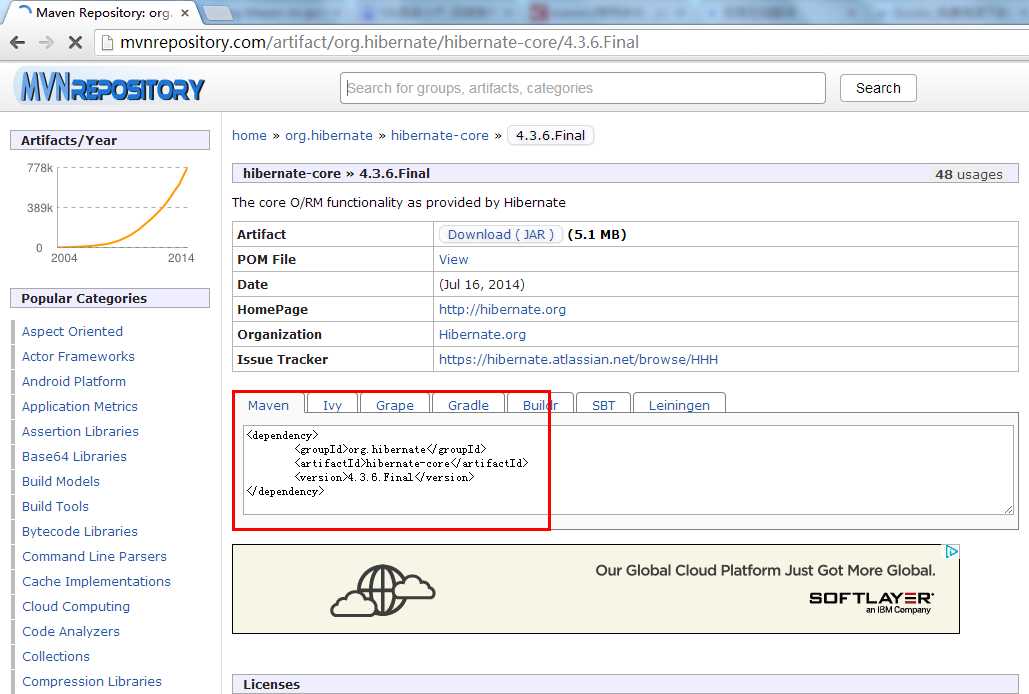Click the (Jul 16, 2014) date value
This screenshot has height=694, width=1029.
(482, 285)
